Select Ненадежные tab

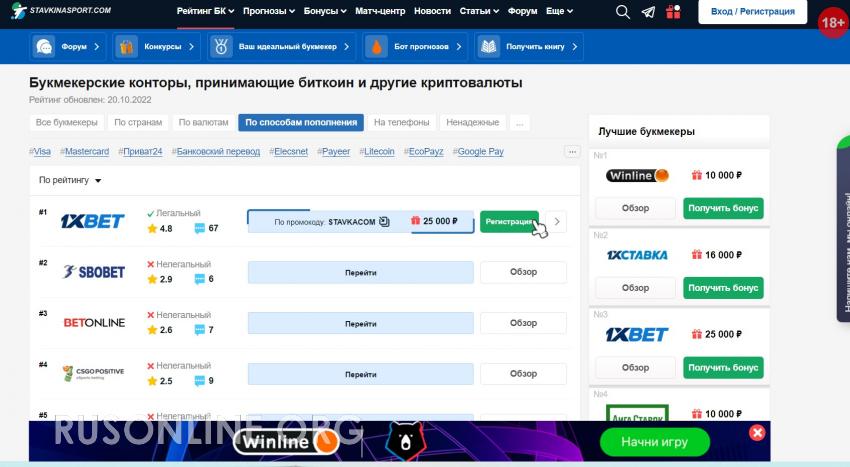click(x=472, y=123)
